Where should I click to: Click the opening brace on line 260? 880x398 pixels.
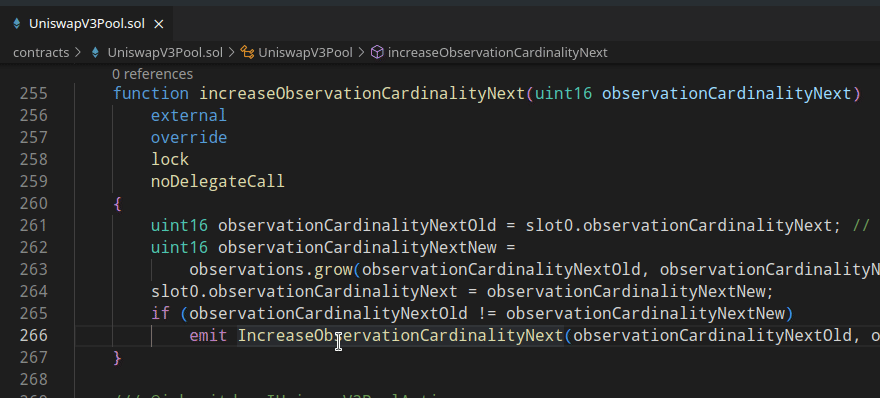pyautogui.click(x=117, y=203)
